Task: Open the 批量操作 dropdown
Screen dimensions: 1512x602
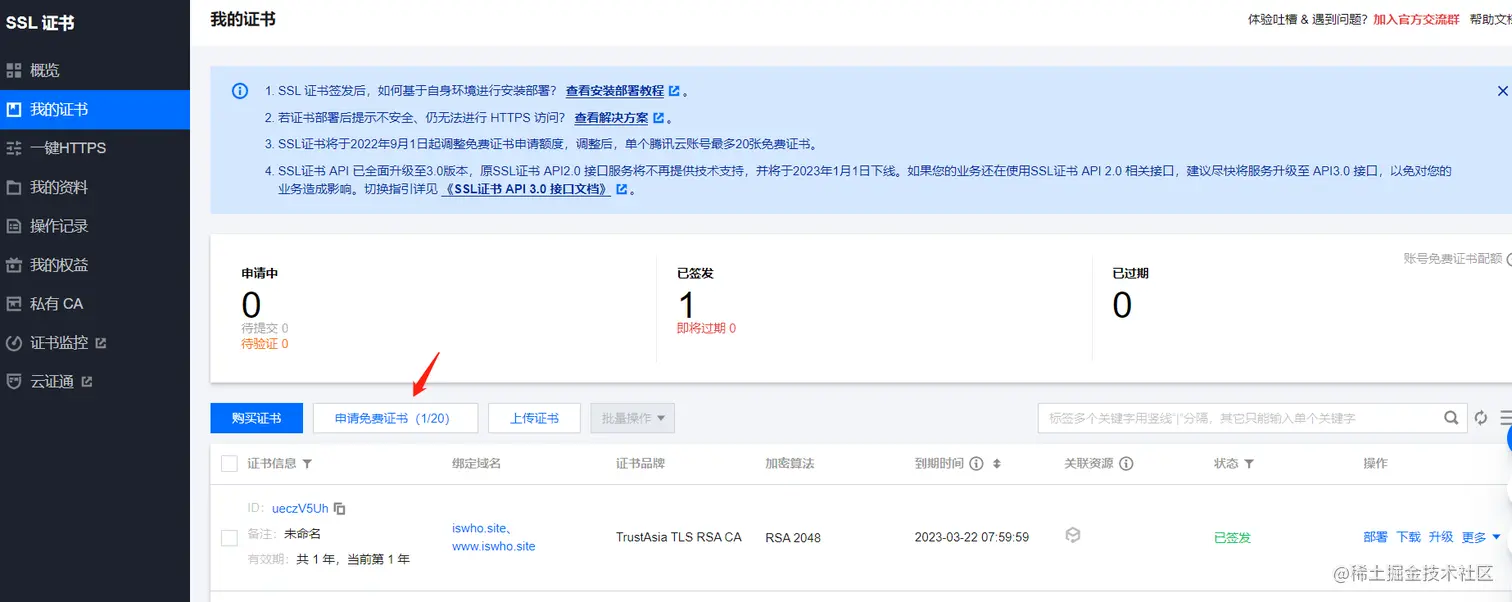Action: 633,418
